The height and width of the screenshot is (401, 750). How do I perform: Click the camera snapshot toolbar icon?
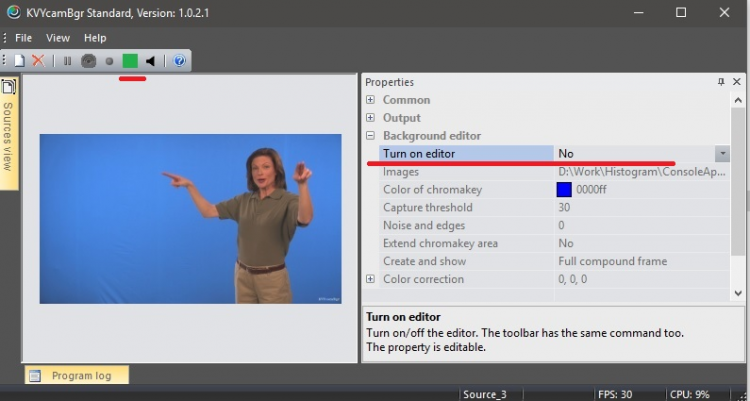tap(88, 61)
